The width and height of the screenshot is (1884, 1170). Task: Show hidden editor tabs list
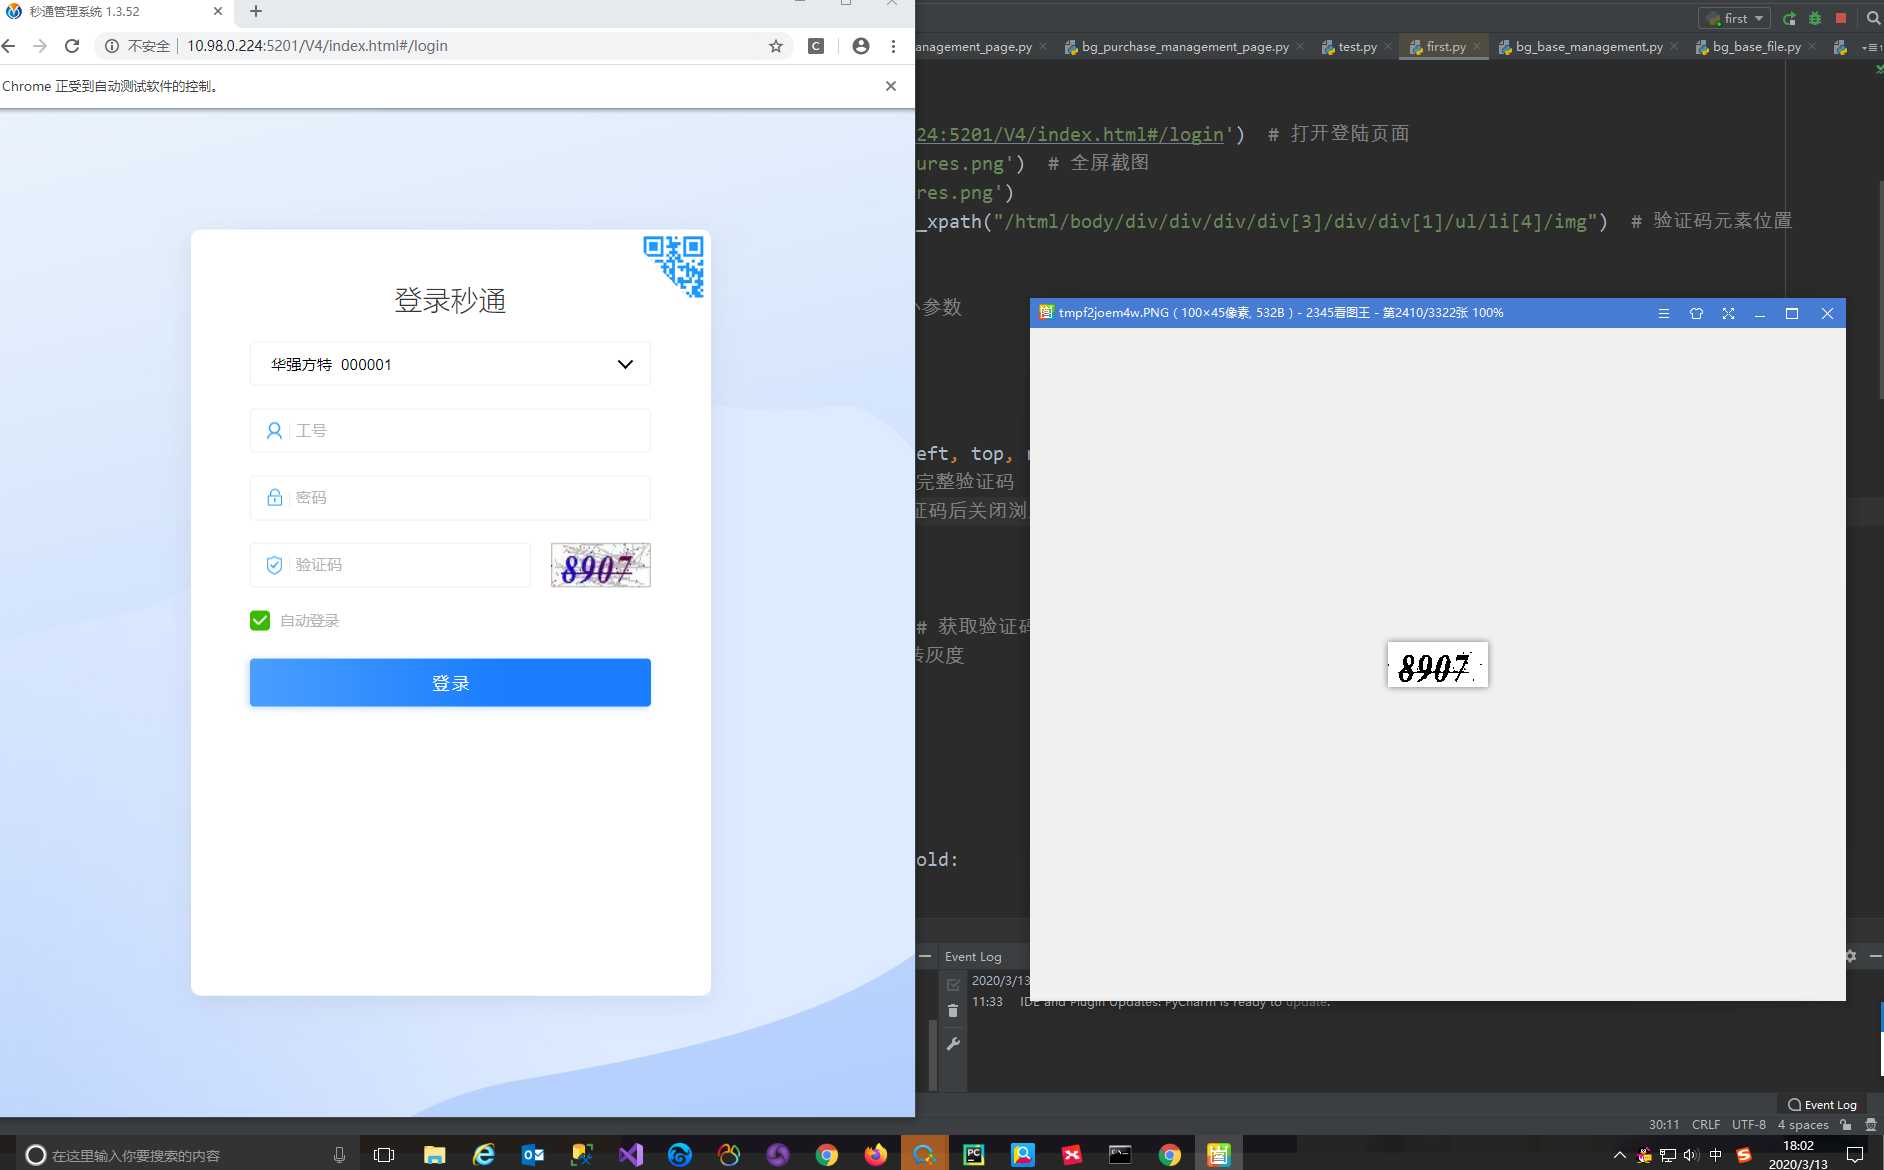click(x=1871, y=47)
